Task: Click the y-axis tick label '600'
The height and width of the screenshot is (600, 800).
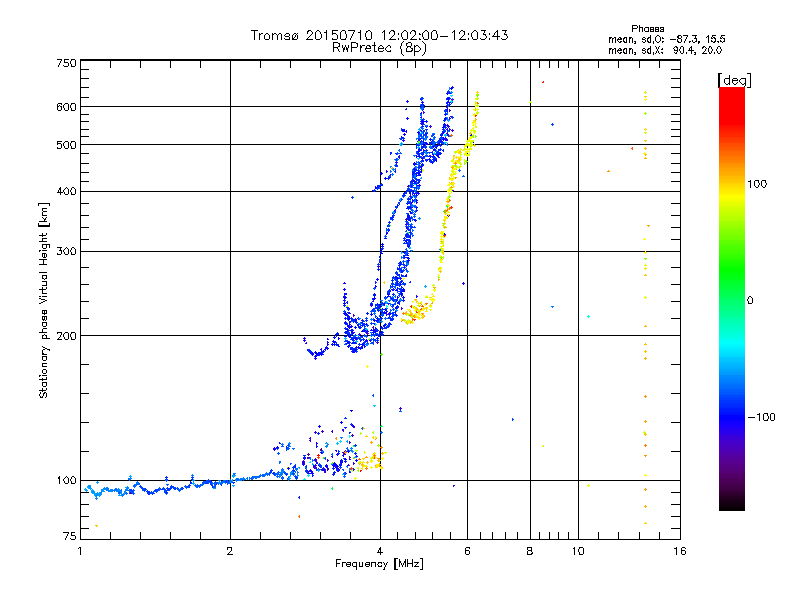Action: point(66,107)
